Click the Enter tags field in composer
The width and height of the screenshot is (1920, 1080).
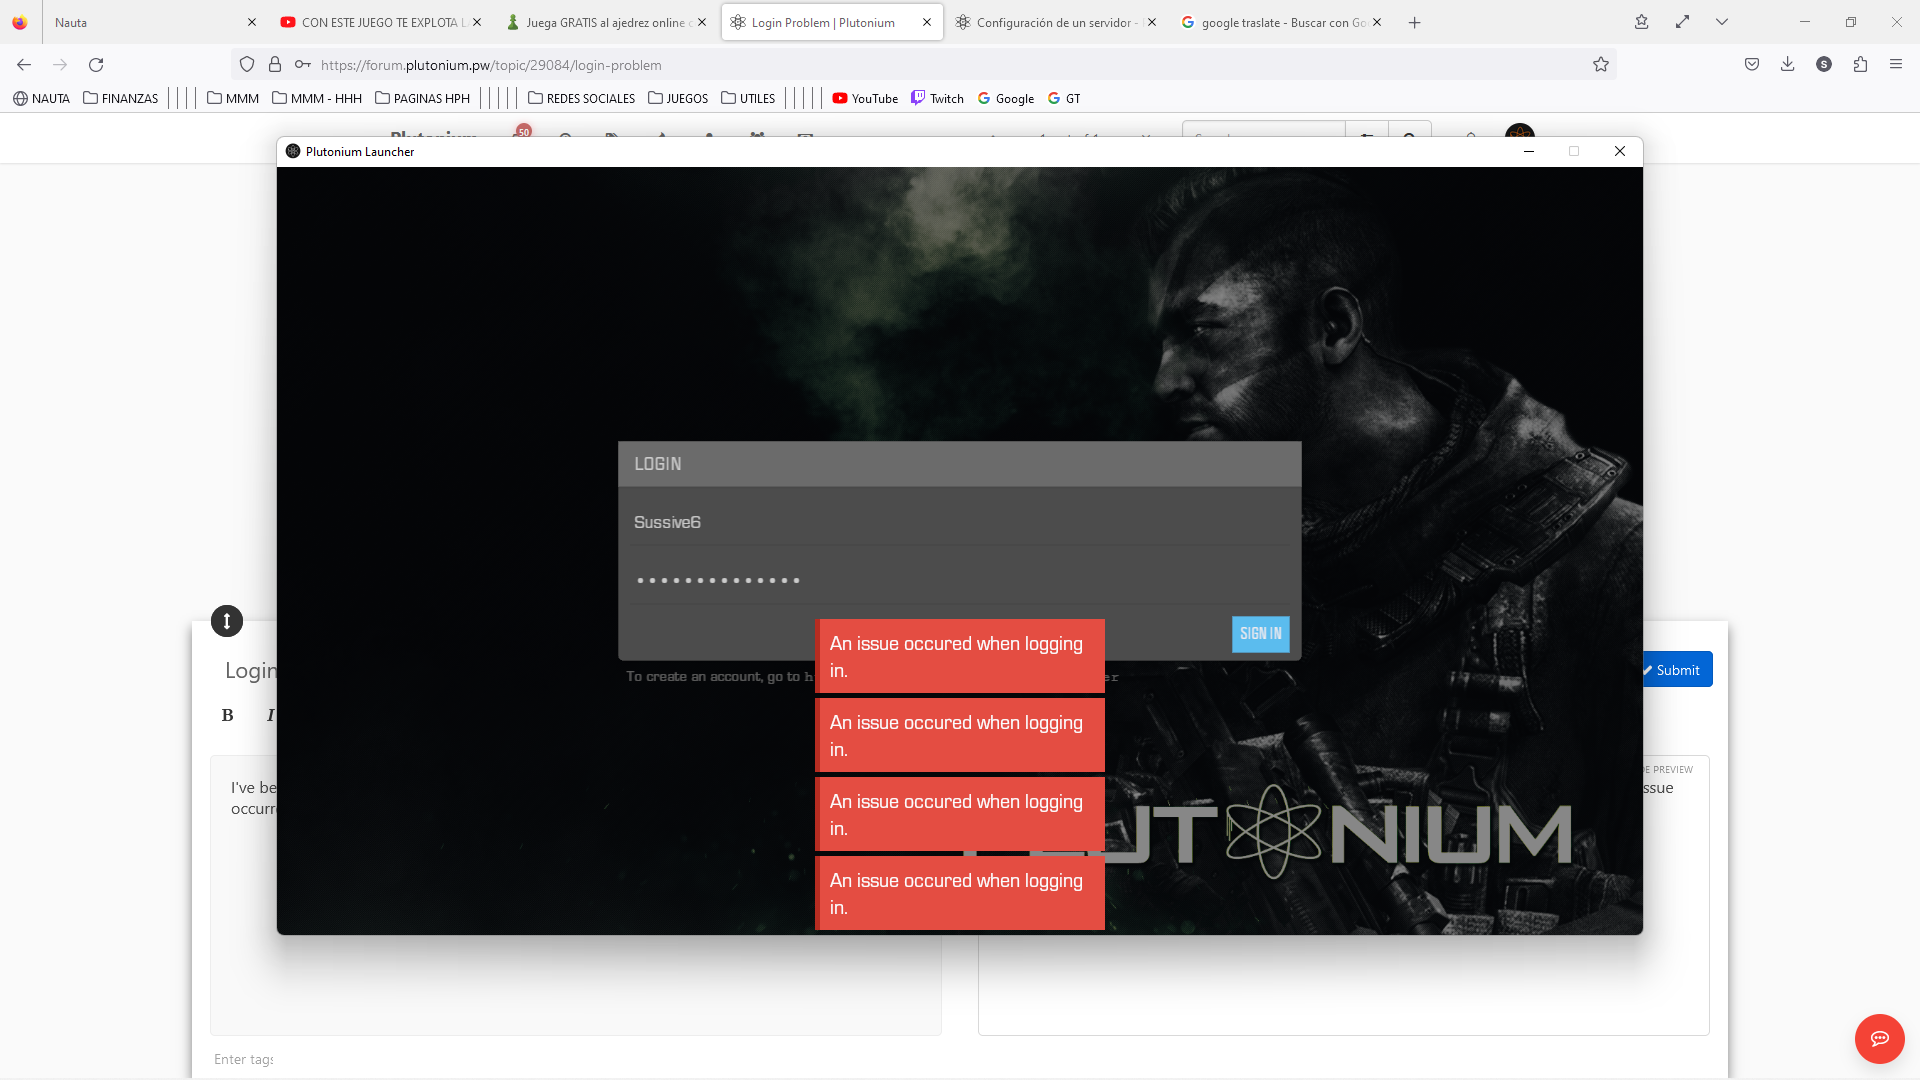244,1059
